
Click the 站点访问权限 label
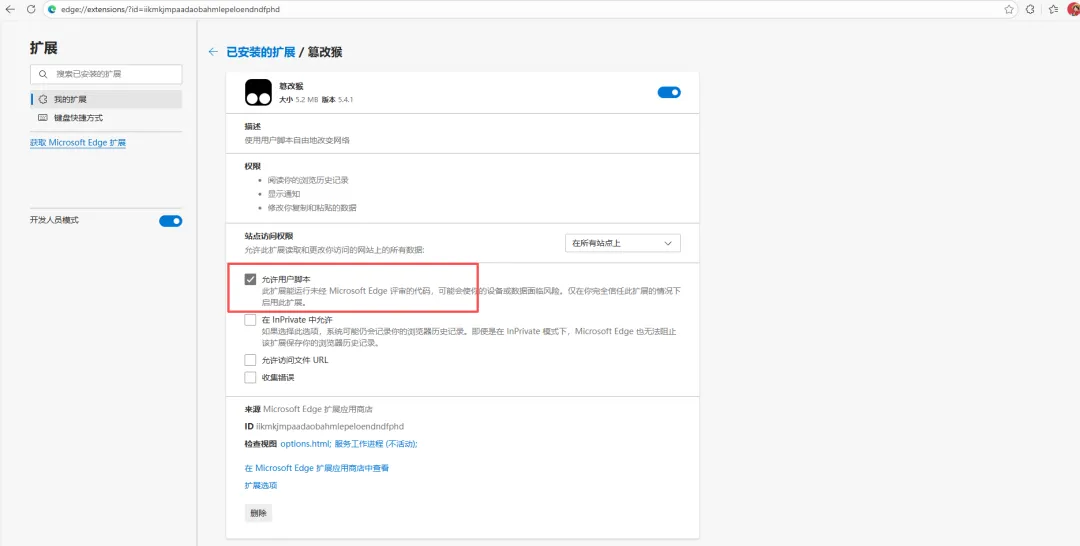click(x=269, y=236)
